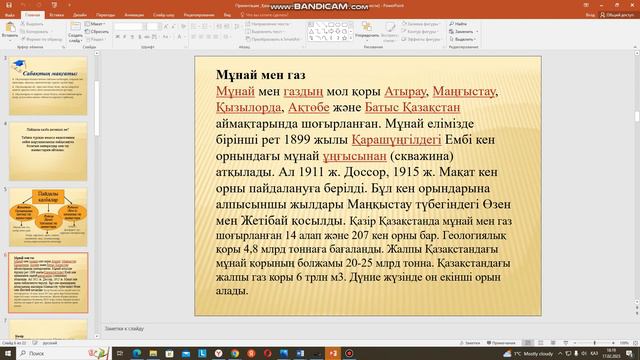Click the notes pane 'Заметки к слайду'
Image resolution: width=640 pixels, height=360 pixels.
(x=124, y=328)
